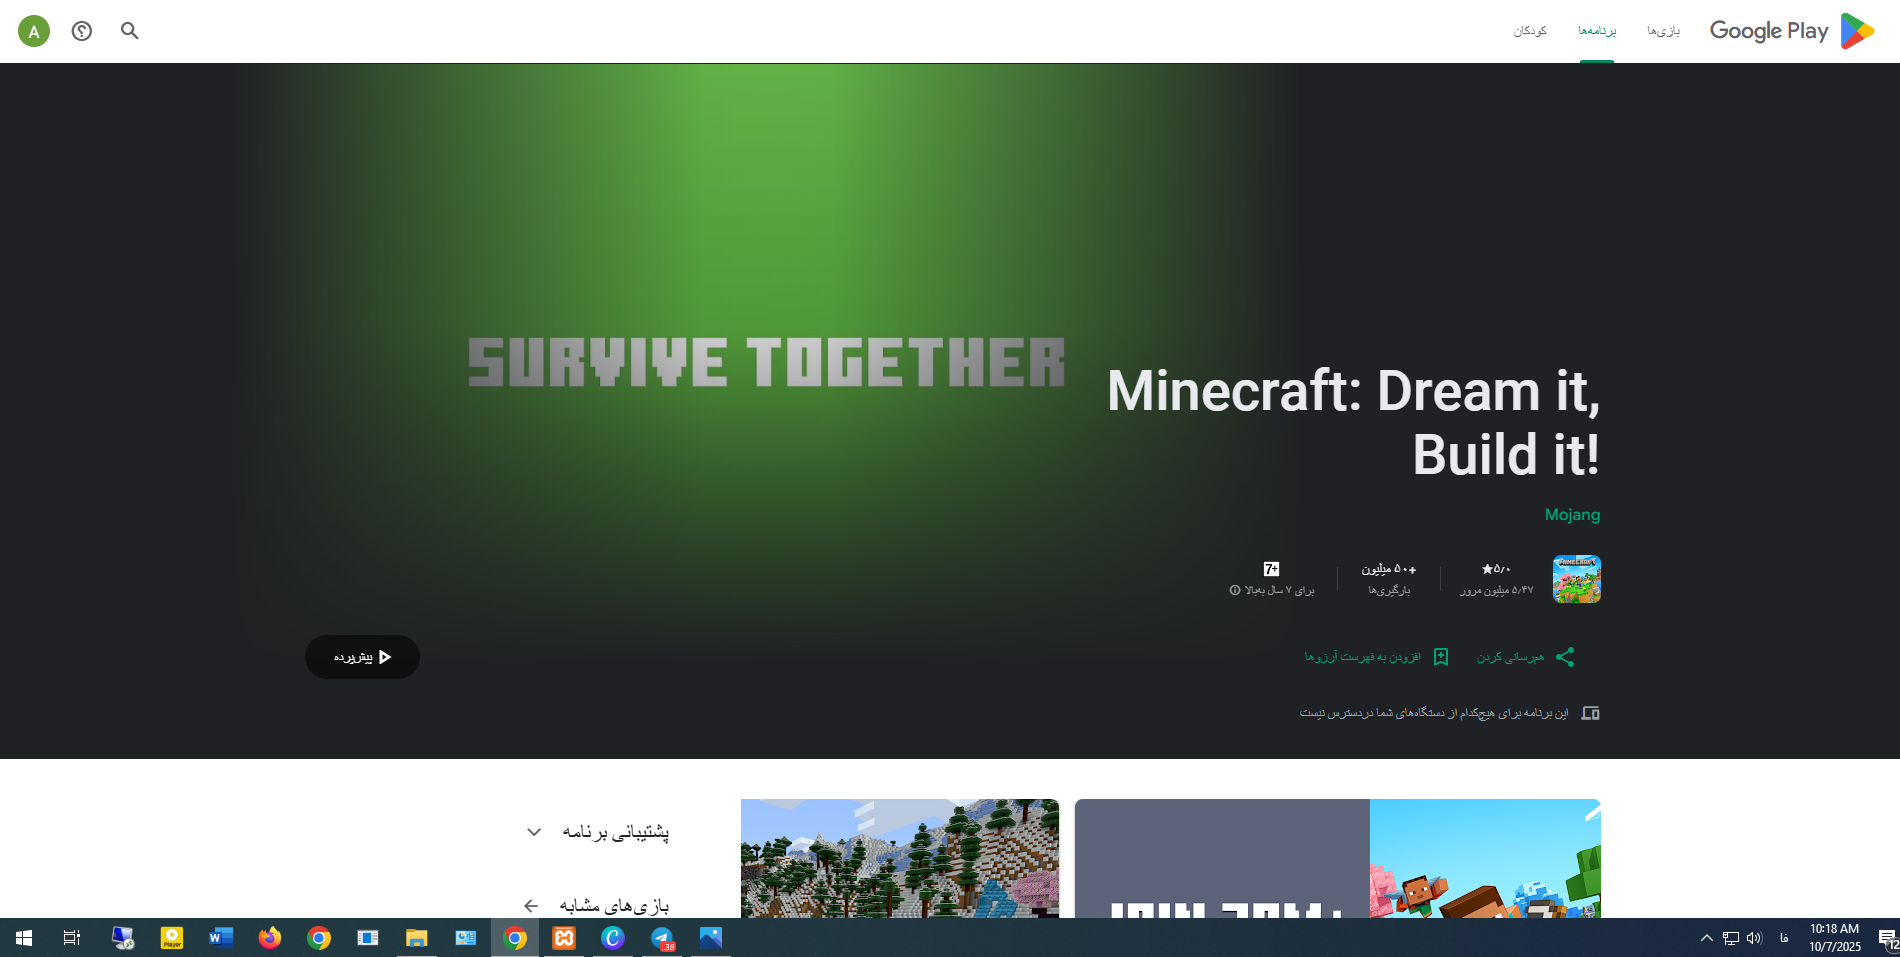
Task: Open similar games via 'بازی‌های مشابه' arrow
Action: click(531, 906)
